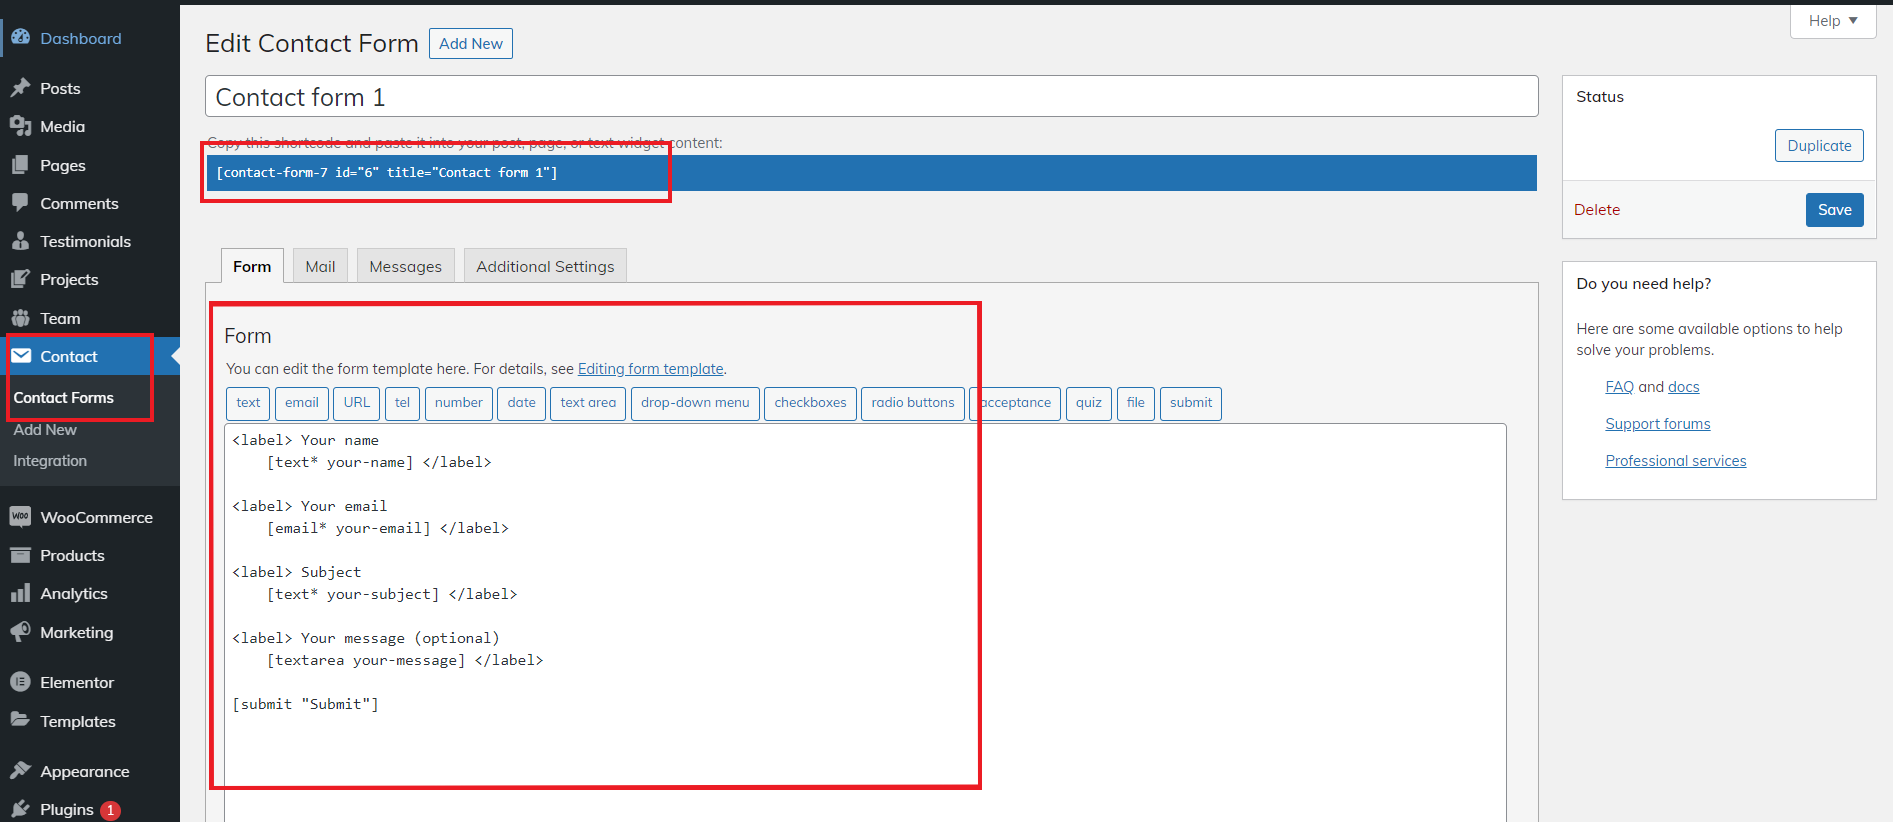The height and width of the screenshot is (822, 1893).
Task: Click the Contact form 1 title field
Action: pos(871,97)
